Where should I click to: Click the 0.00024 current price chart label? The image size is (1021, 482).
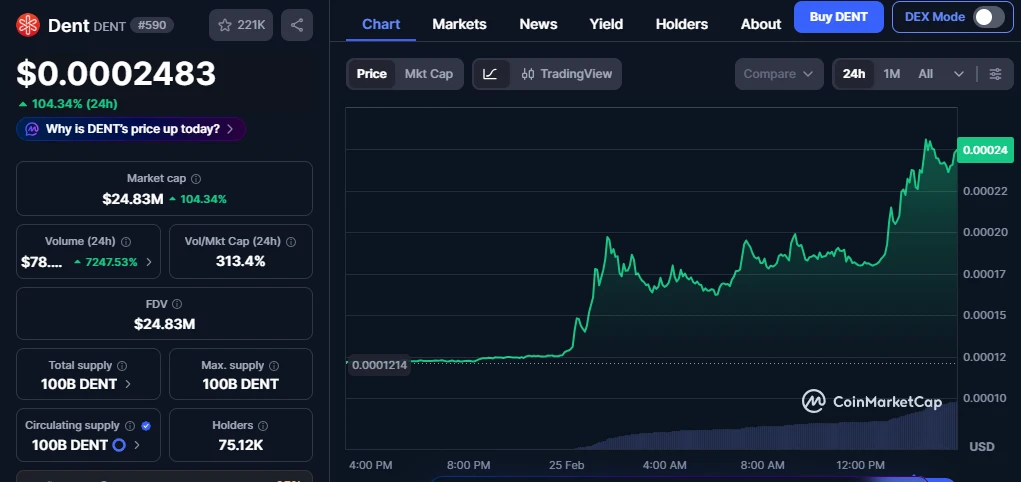pos(985,150)
